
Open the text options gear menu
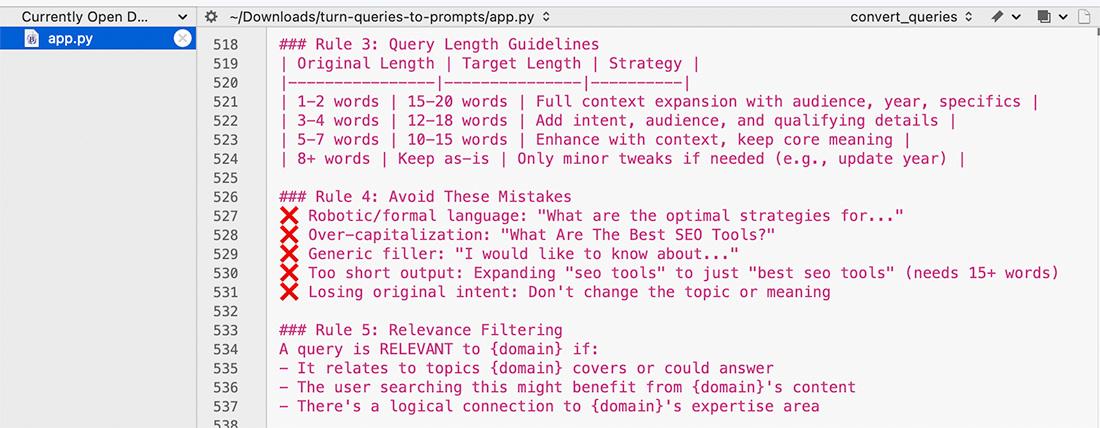(x=210, y=17)
